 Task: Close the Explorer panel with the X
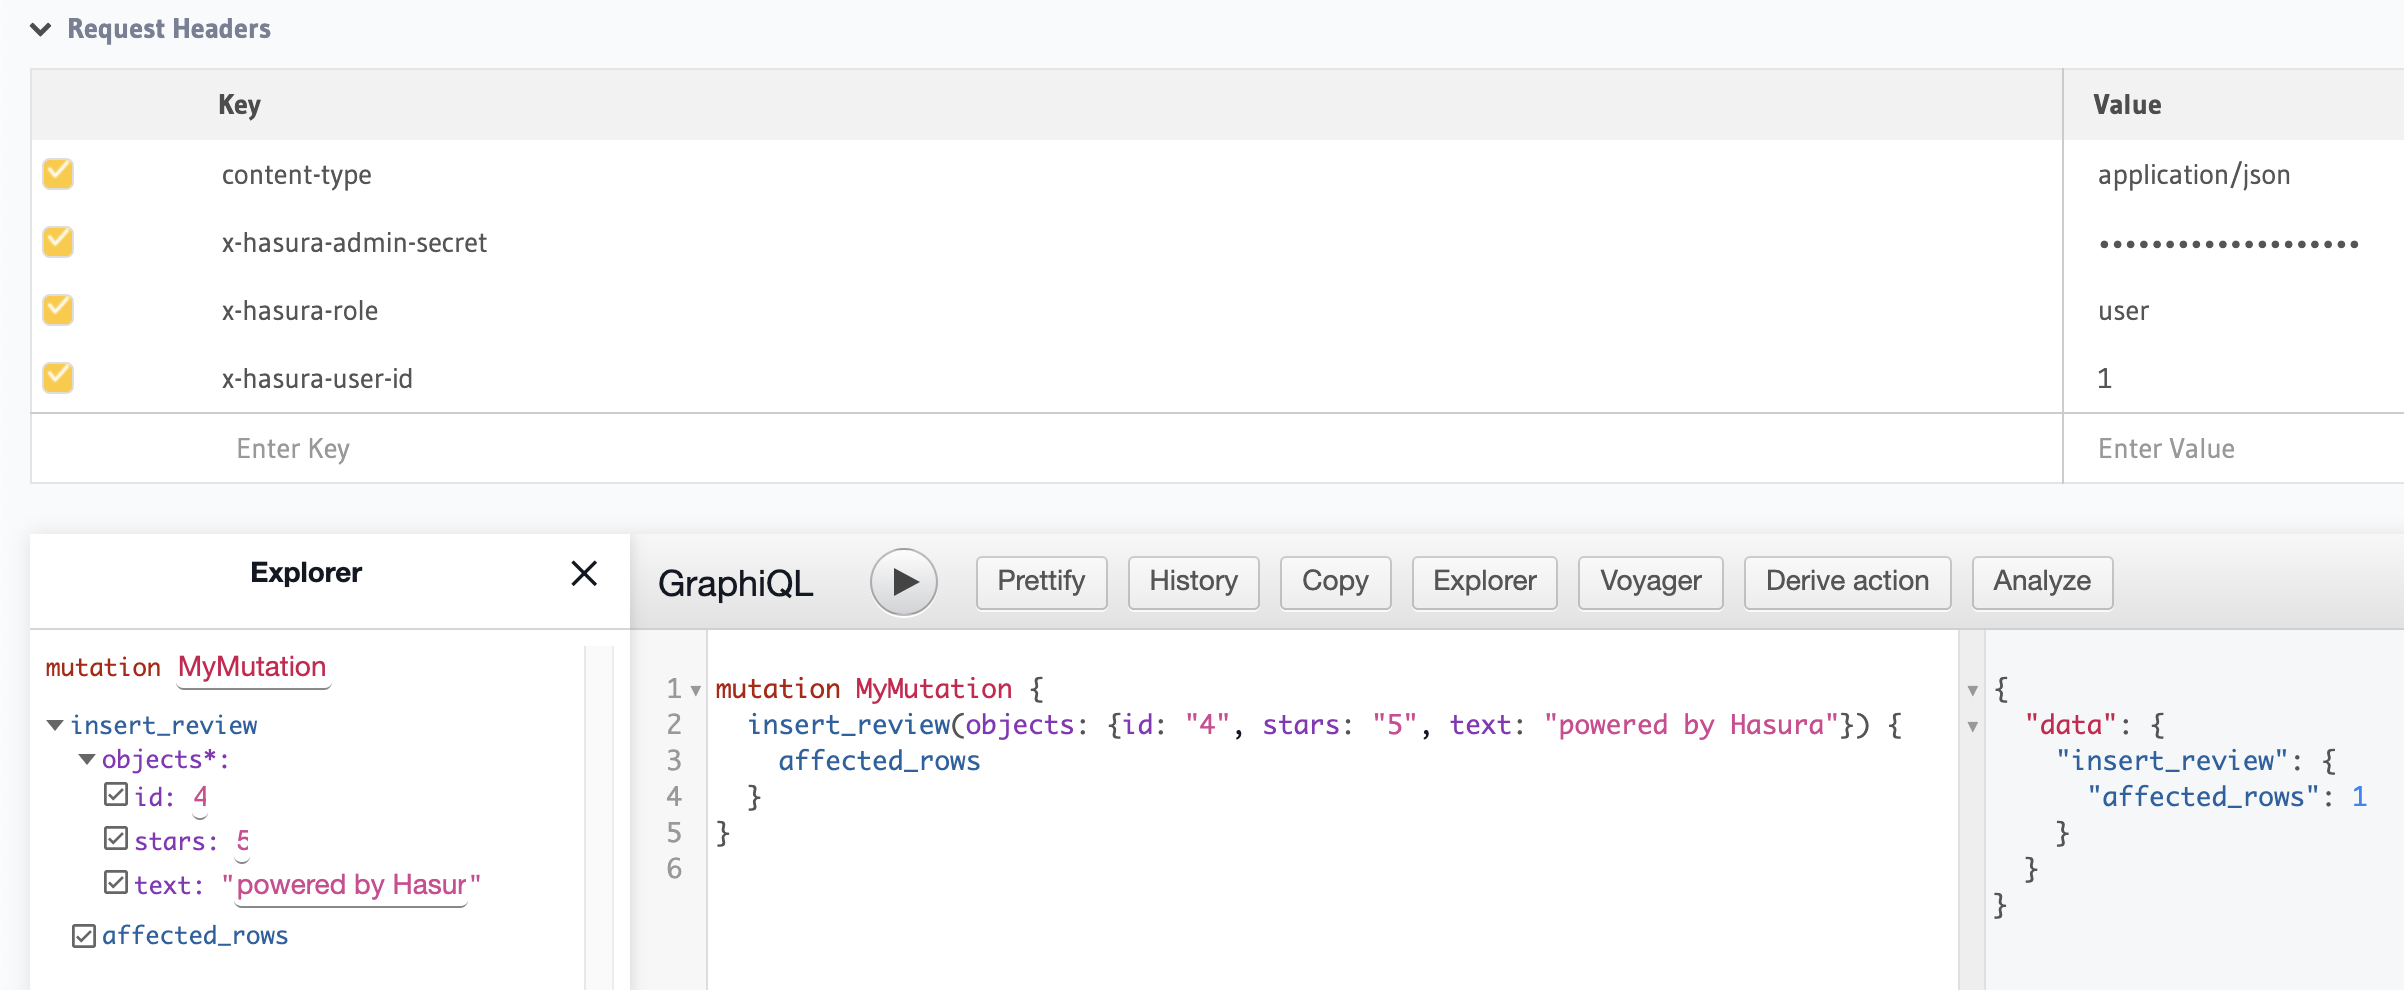tap(584, 573)
